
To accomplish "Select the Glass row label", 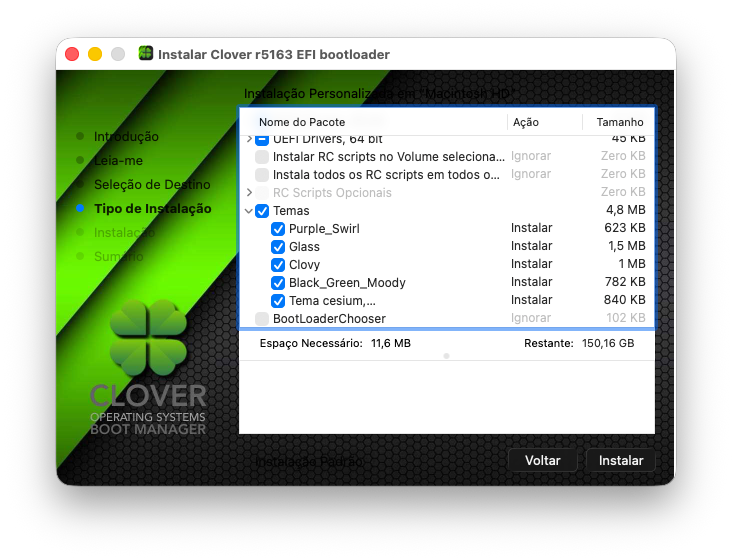I will [304, 247].
